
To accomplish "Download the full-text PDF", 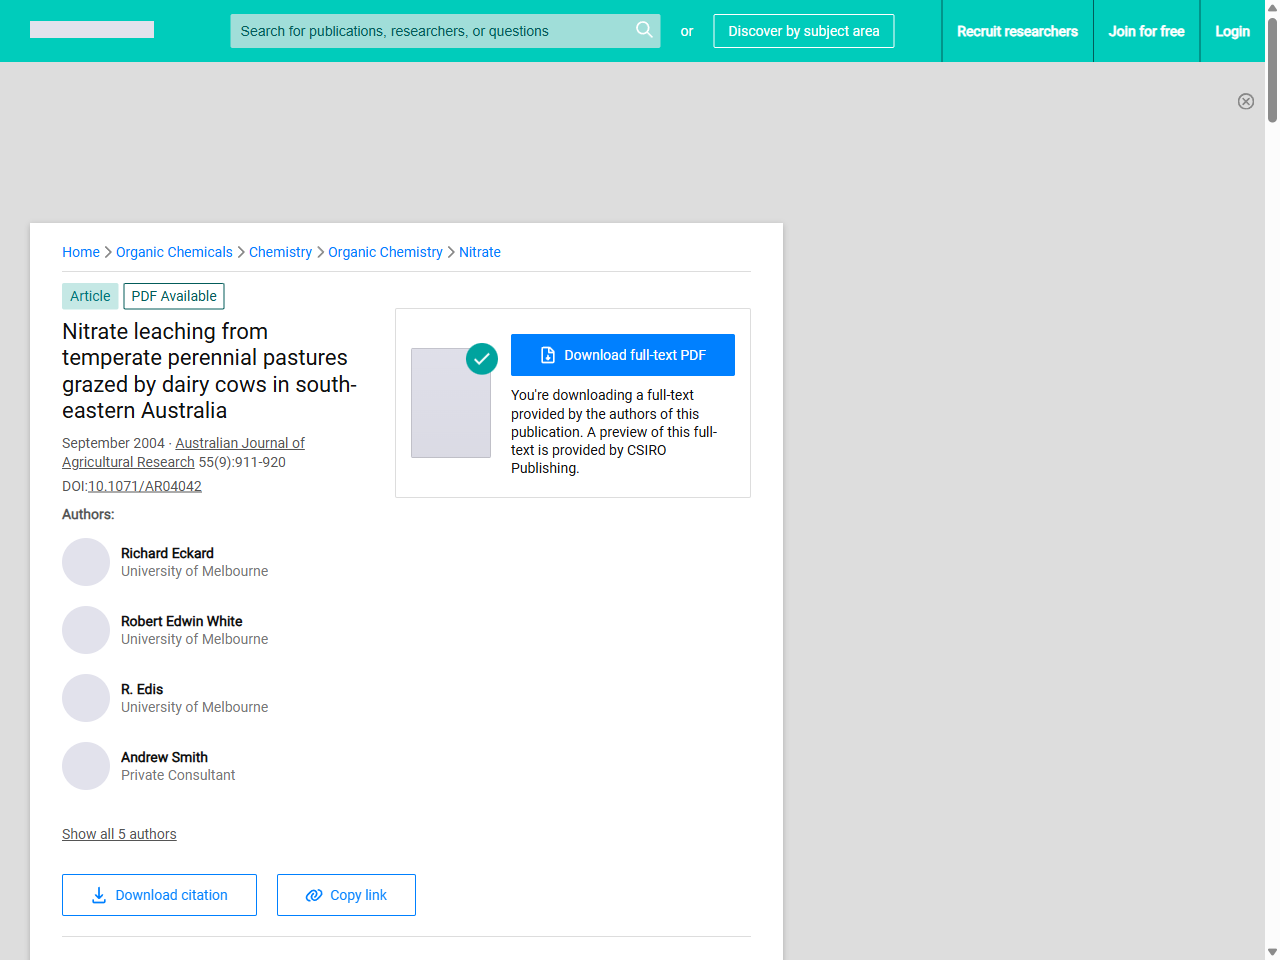I will (622, 355).
